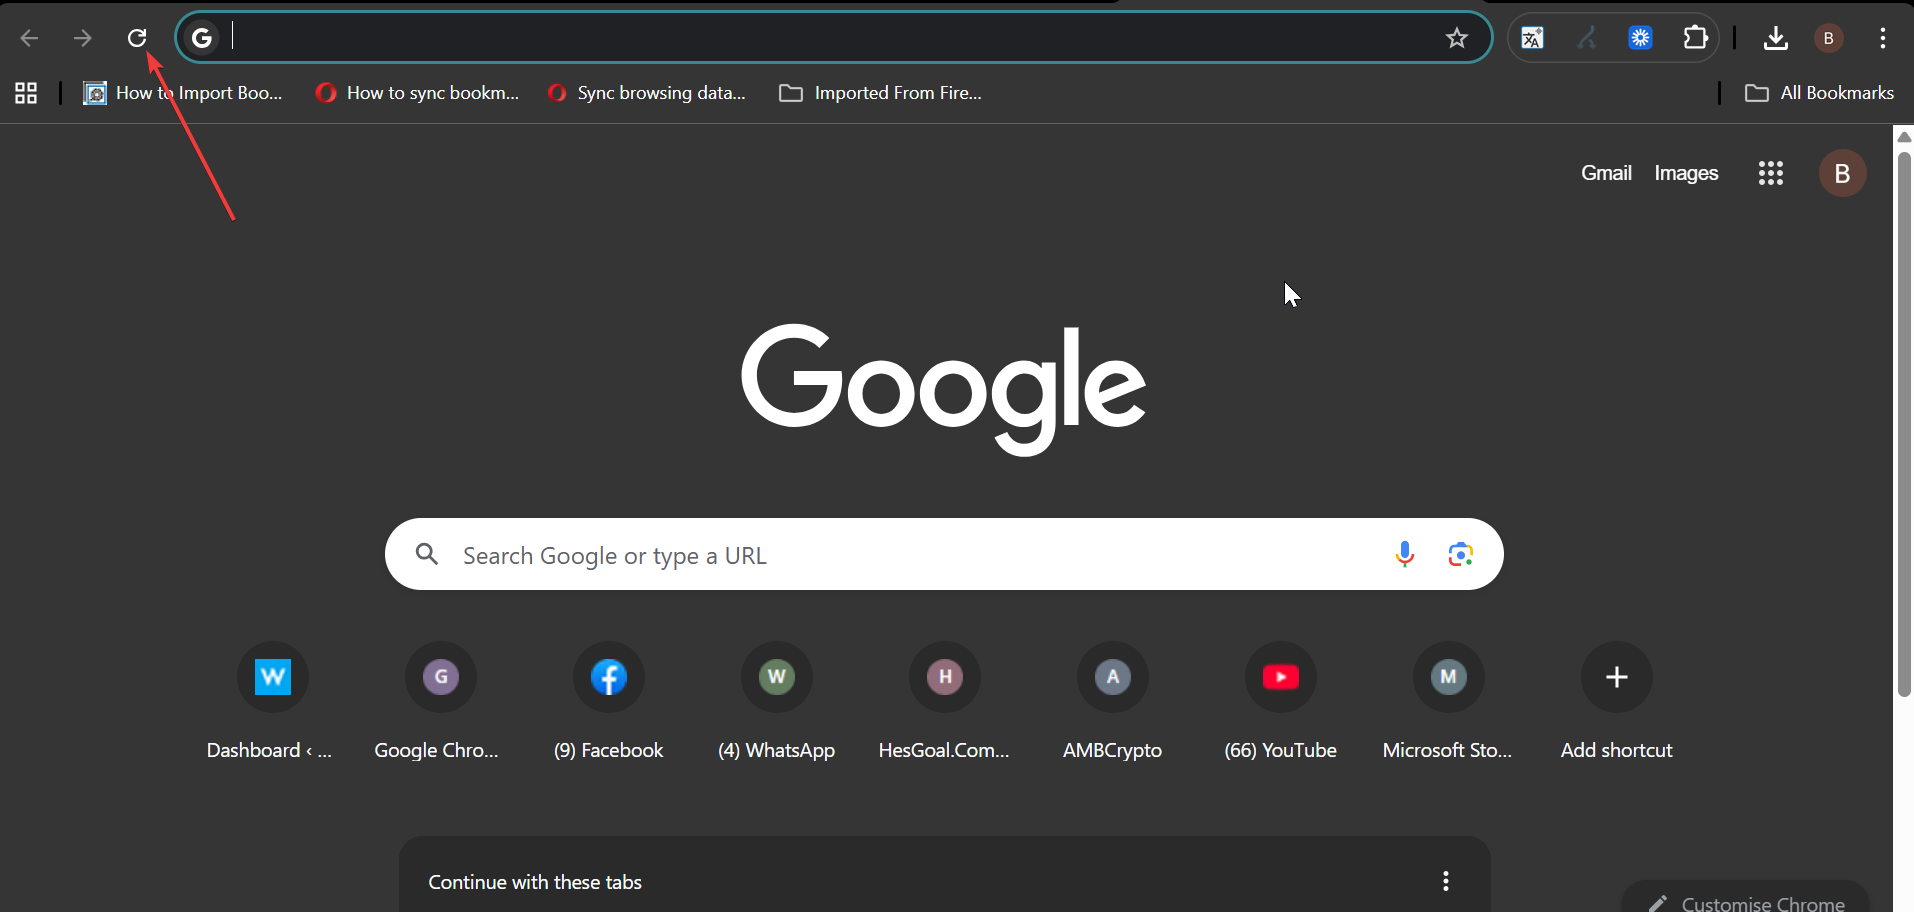
Task: Open the AMBCrypto shortcut
Action: 1112,702
